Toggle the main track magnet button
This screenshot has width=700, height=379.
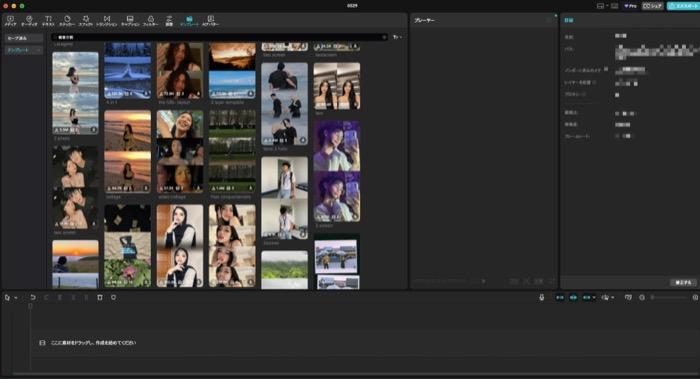[559, 297]
